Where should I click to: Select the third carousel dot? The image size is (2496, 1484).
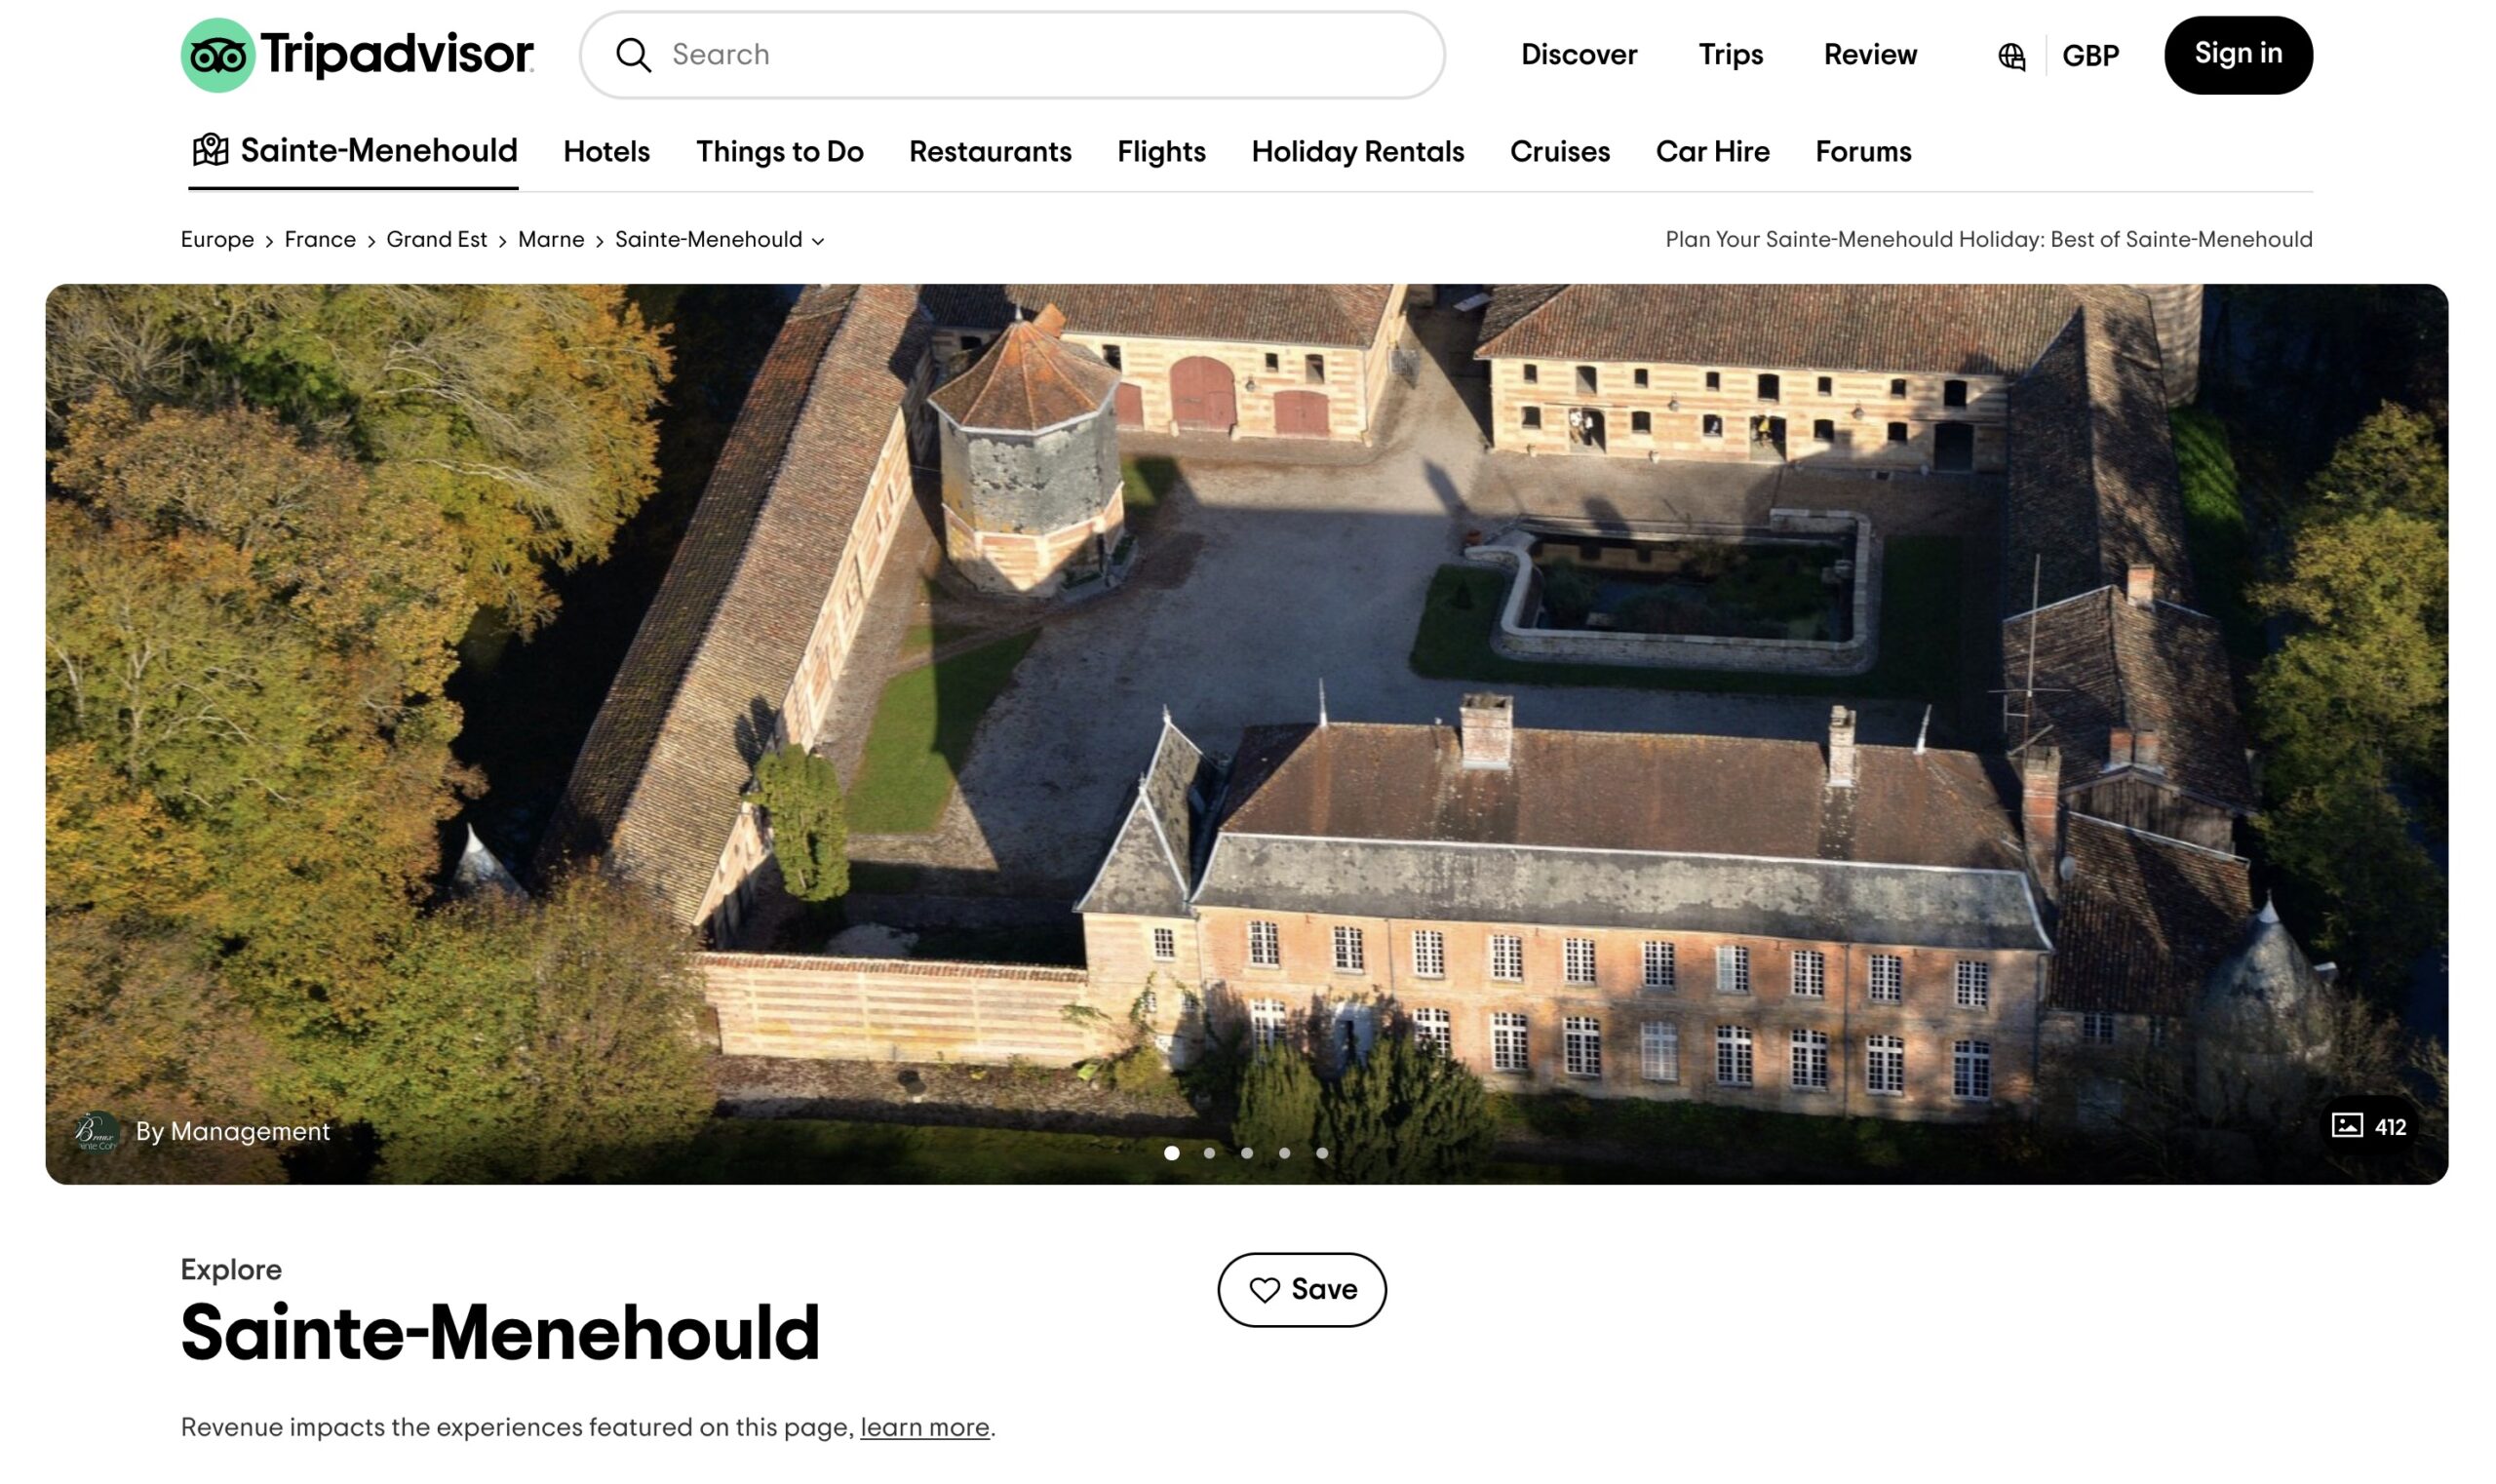pyautogui.click(x=1246, y=1153)
